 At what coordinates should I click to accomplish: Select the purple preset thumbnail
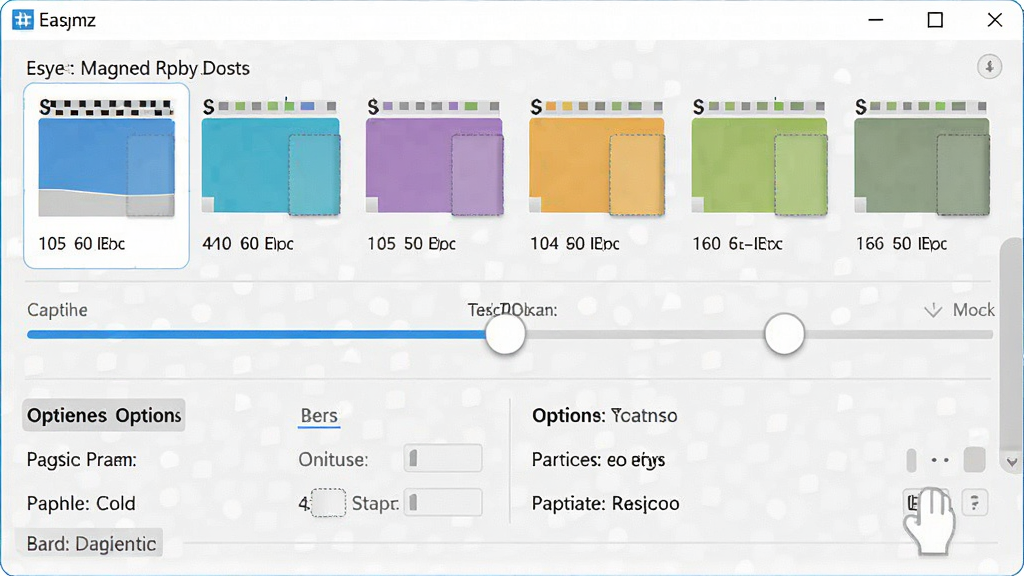click(434, 167)
